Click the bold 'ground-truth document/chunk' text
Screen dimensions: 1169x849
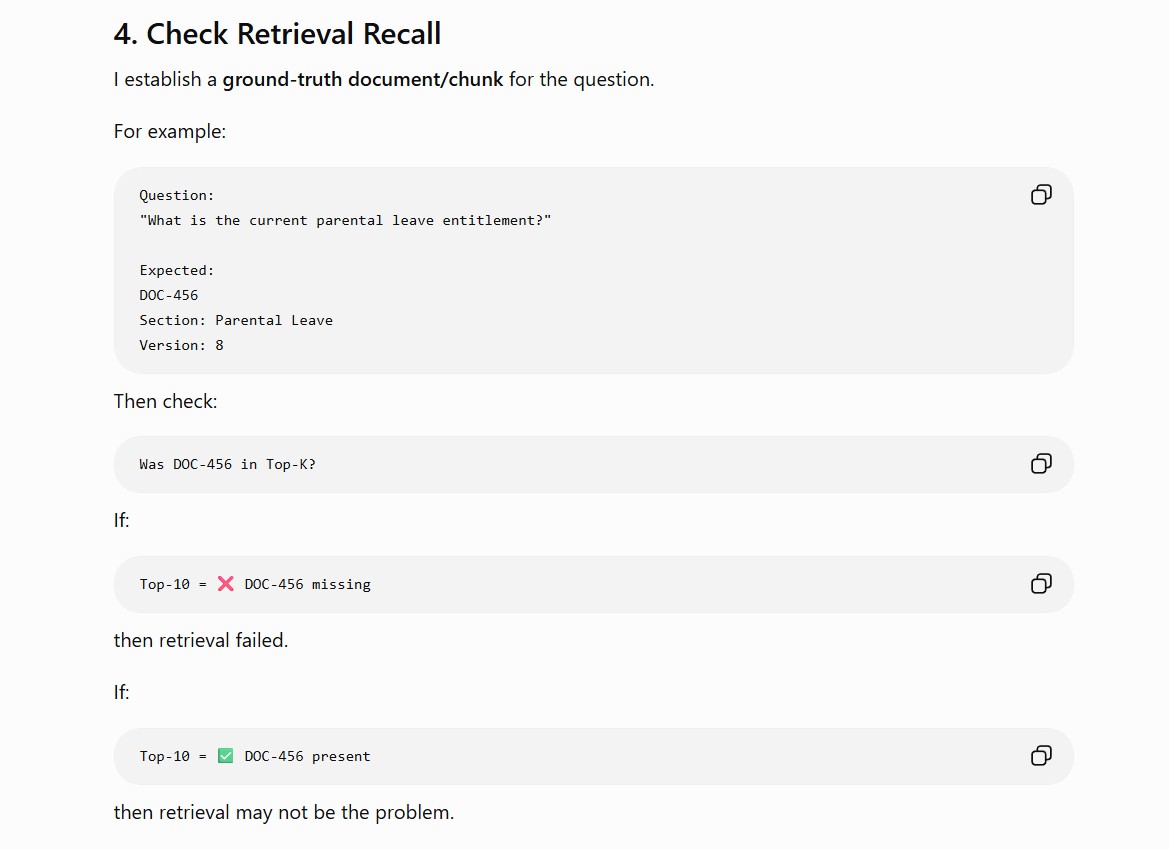point(362,80)
